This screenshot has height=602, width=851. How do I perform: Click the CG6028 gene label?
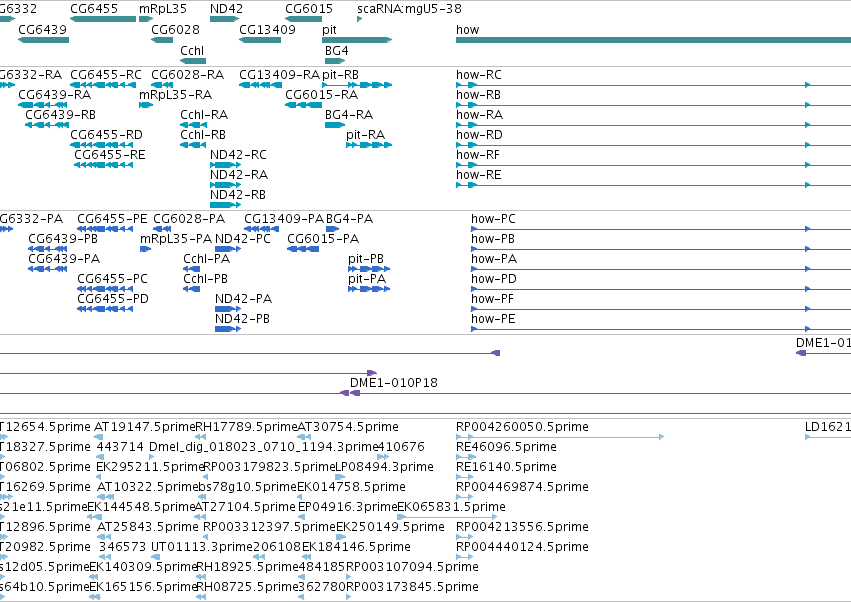click(x=175, y=30)
